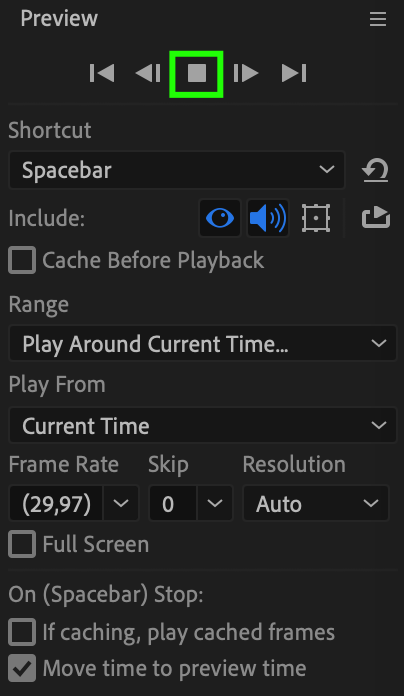Open the Resolution Auto dropdown
This screenshot has width=404, height=696.
316,503
